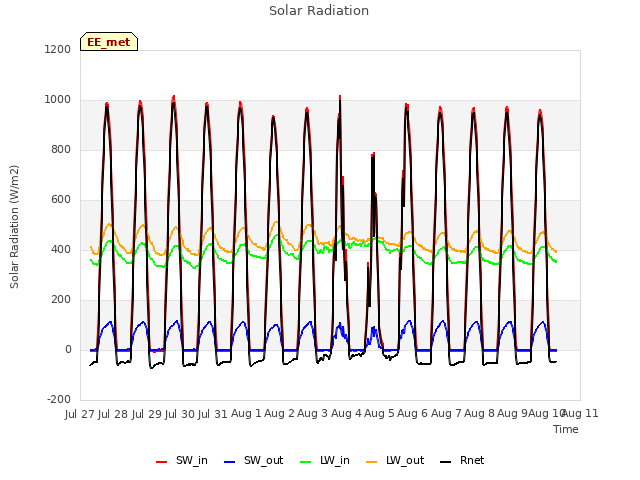Click the 800 y-axis tick label

[x=61, y=150]
